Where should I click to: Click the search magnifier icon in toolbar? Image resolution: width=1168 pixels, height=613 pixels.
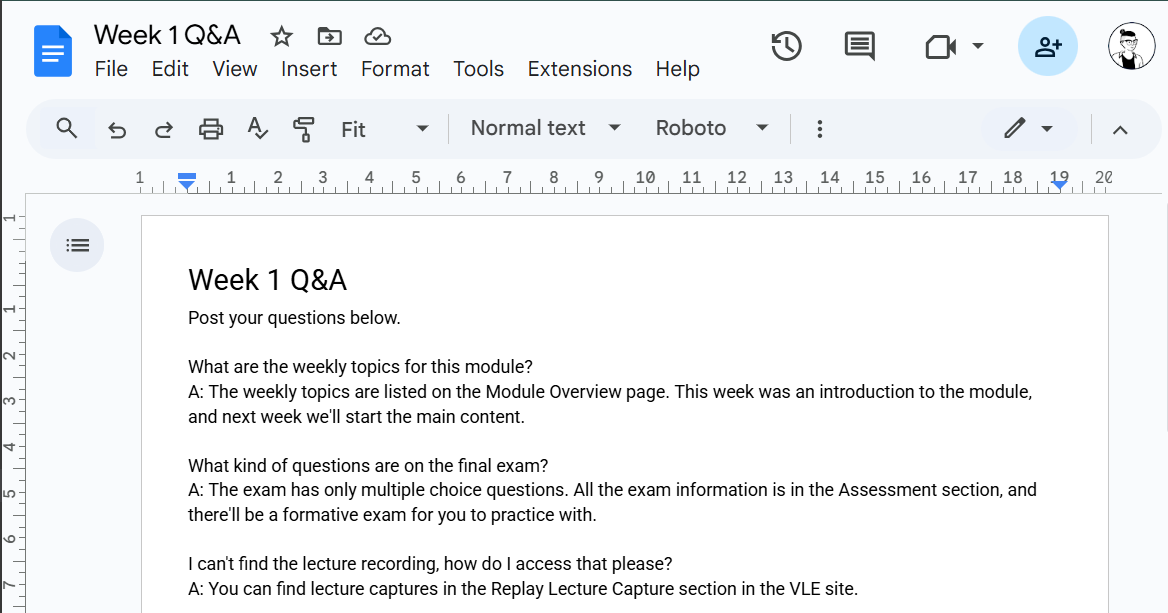point(67,128)
